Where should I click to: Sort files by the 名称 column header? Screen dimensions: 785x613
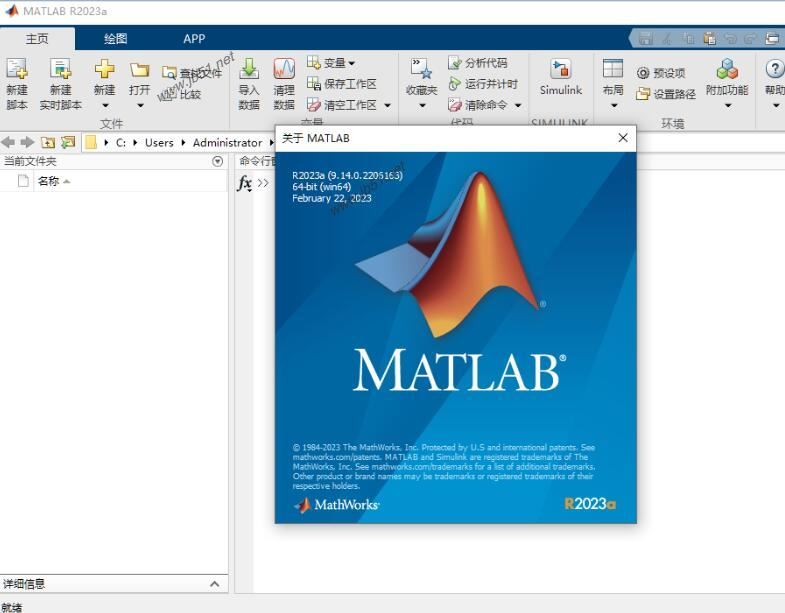48,181
